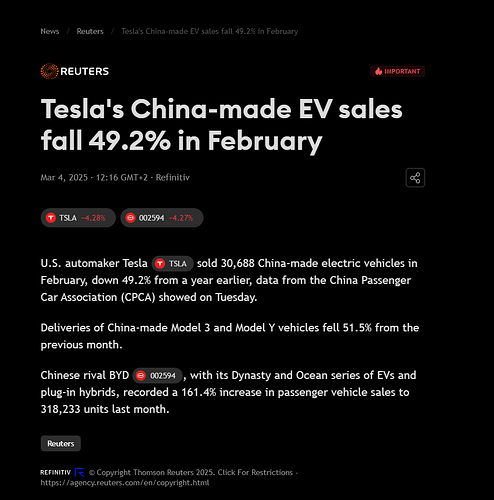Click the share icon button
Image resolution: width=494 pixels, height=500 pixels.
415,178
